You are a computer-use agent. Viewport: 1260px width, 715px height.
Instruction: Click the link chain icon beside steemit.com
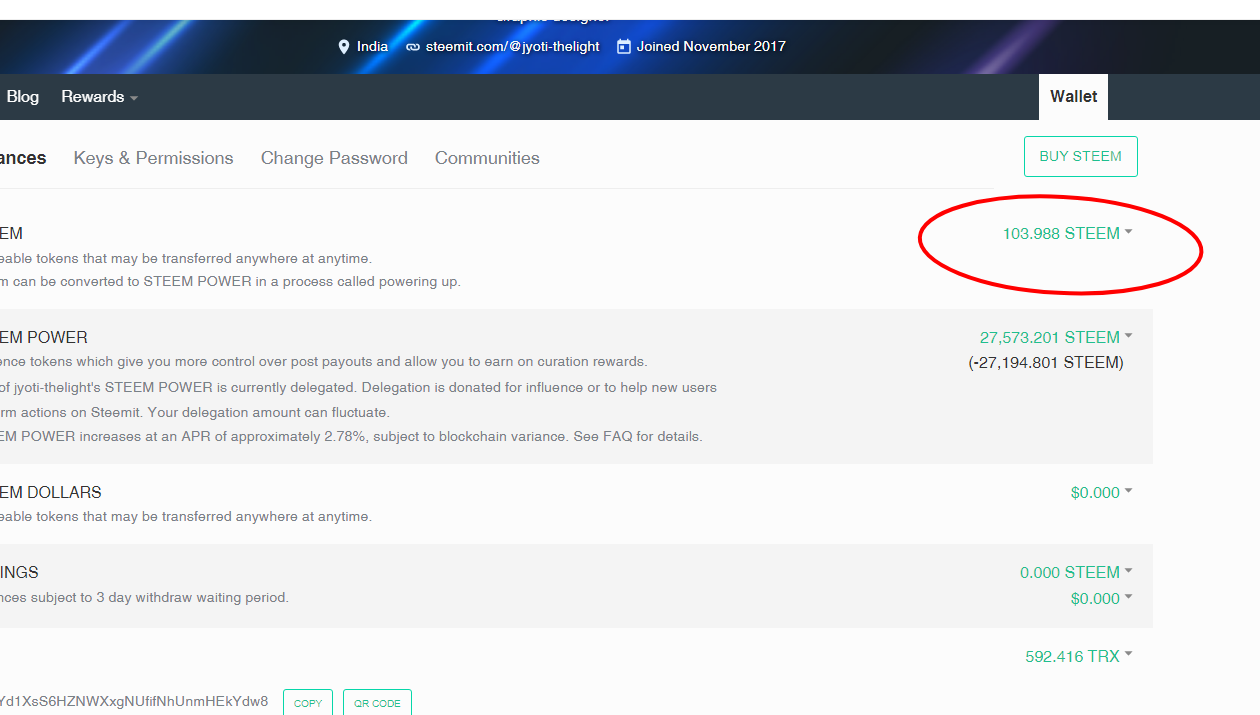pos(413,47)
